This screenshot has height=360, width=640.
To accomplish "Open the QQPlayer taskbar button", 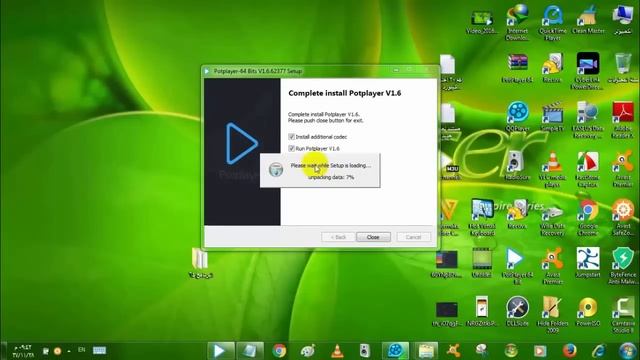I will pos(395,351).
